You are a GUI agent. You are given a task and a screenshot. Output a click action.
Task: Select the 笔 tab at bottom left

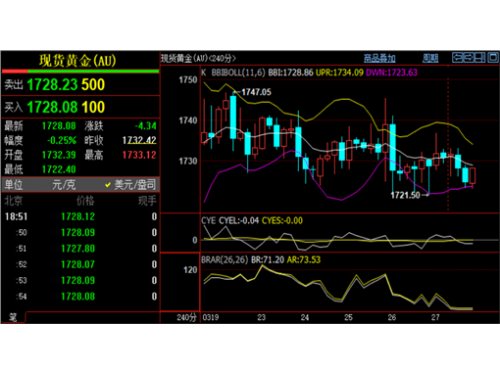coord(13,317)
